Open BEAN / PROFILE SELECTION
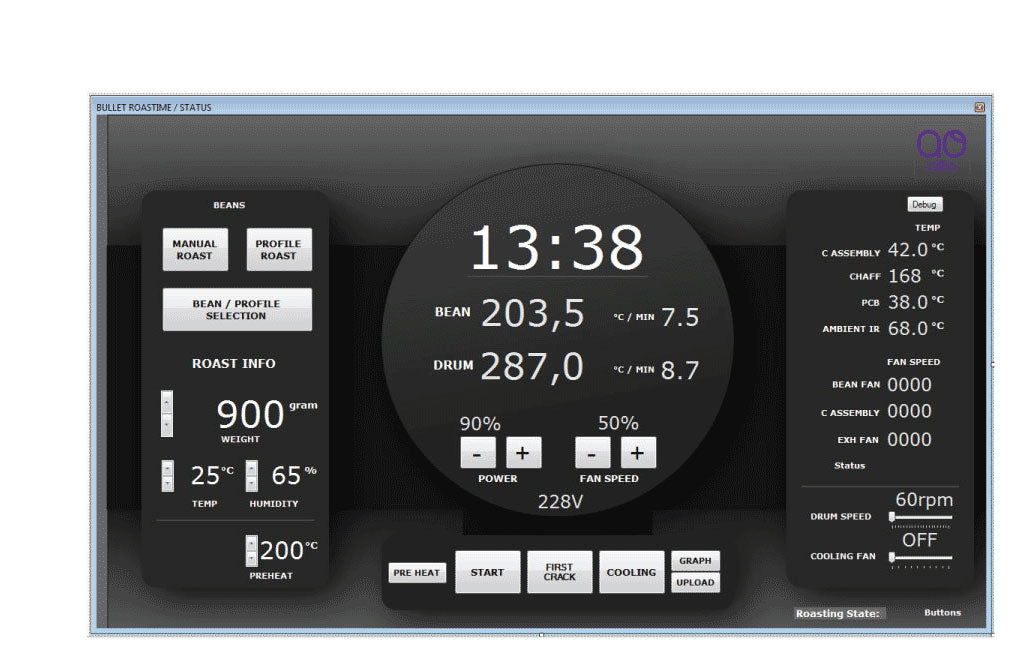This screenshot has height=664, width=1024. (x=237, y=310)
